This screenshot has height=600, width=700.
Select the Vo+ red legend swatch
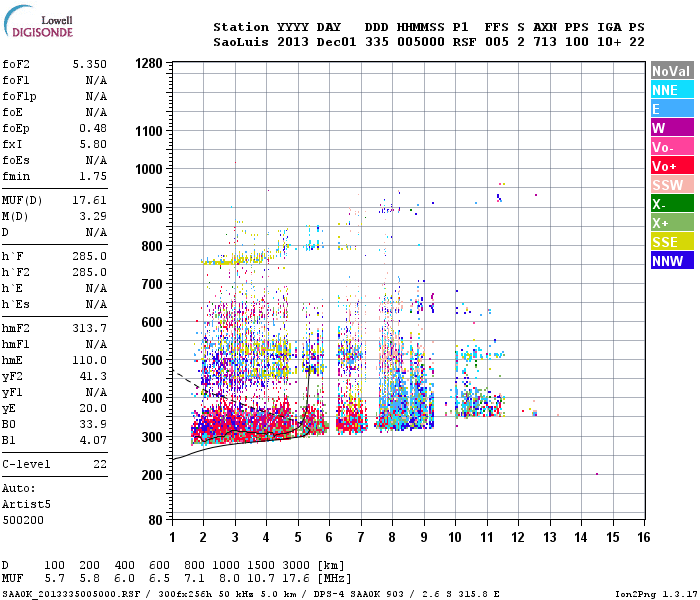(672, 166)
